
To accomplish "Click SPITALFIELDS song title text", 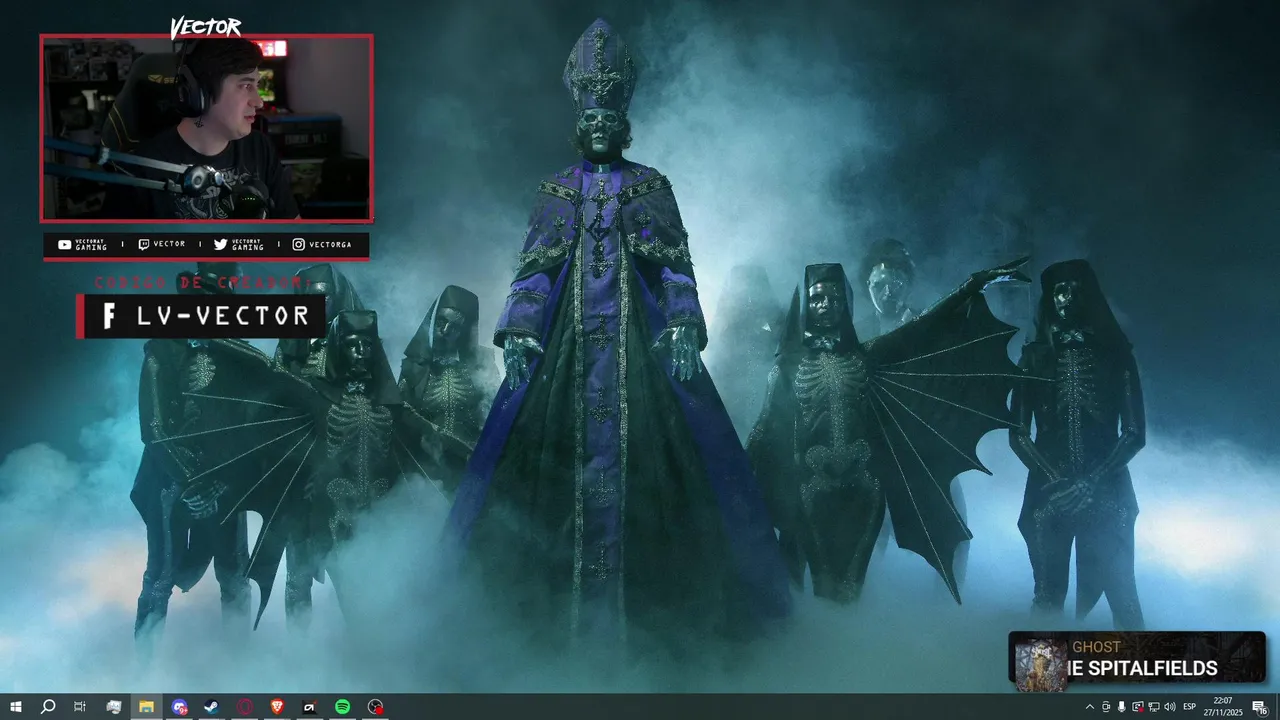I will pyautogui.click(x=1153, y=669).
